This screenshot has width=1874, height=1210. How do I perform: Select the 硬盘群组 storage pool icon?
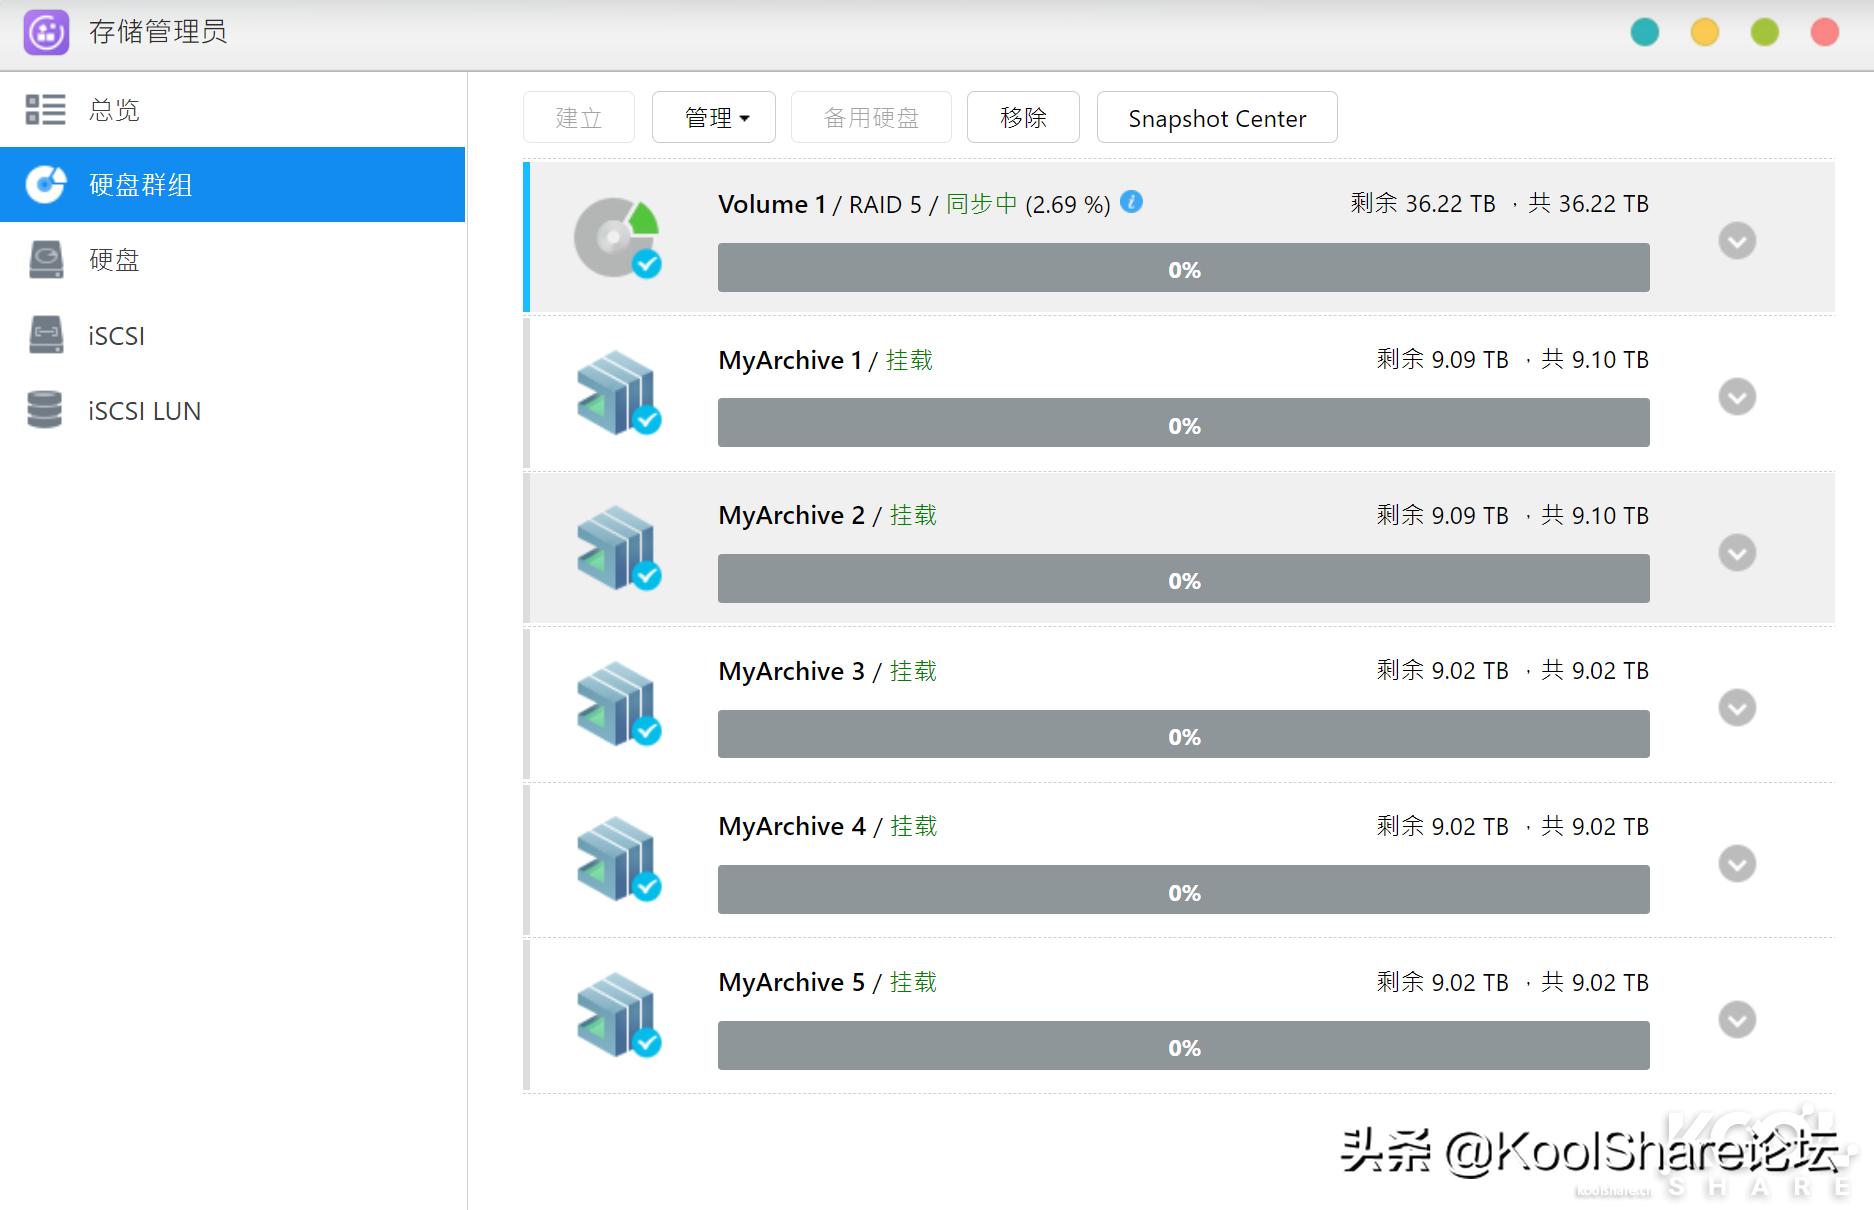45,185
